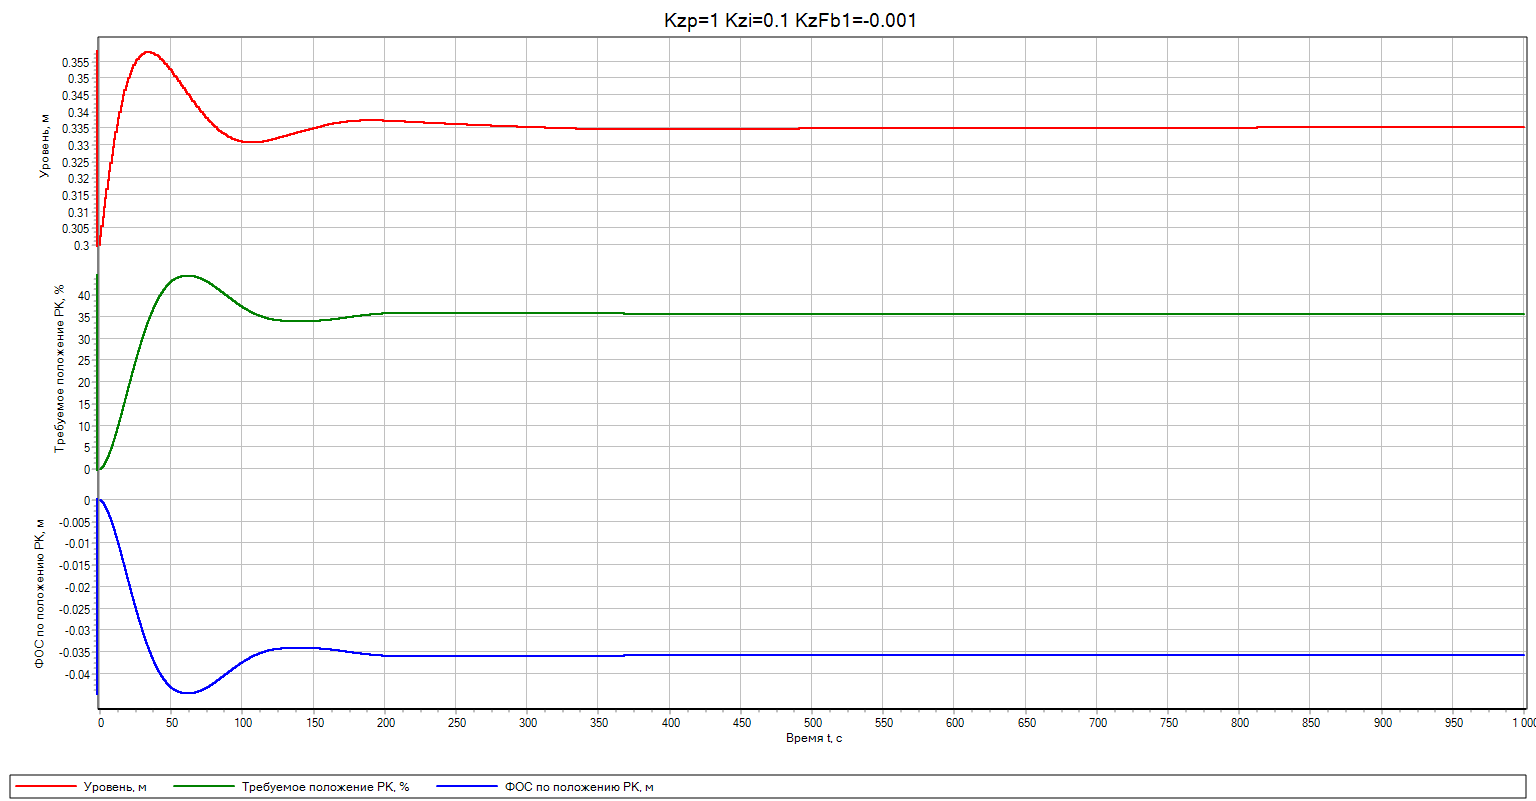Click the 500 tick label on time axis

click(813, 723)
